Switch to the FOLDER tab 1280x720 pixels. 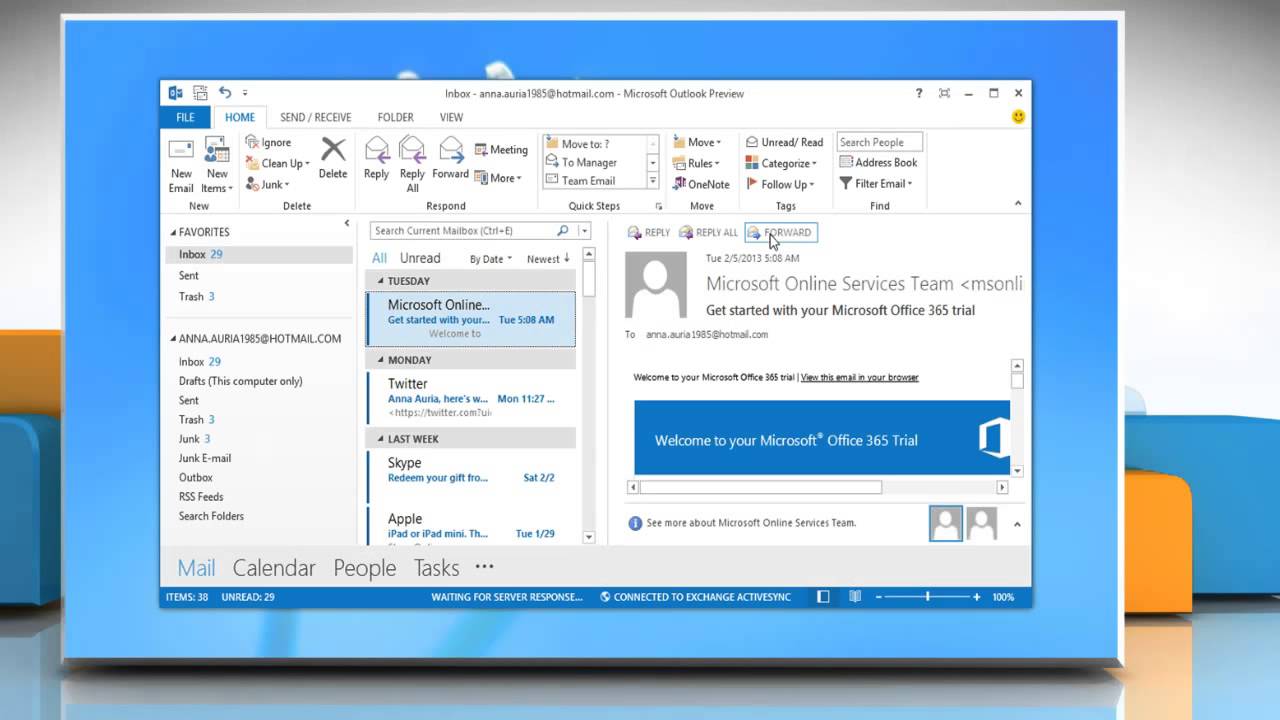pyautogui.click(x=395, y=117)
